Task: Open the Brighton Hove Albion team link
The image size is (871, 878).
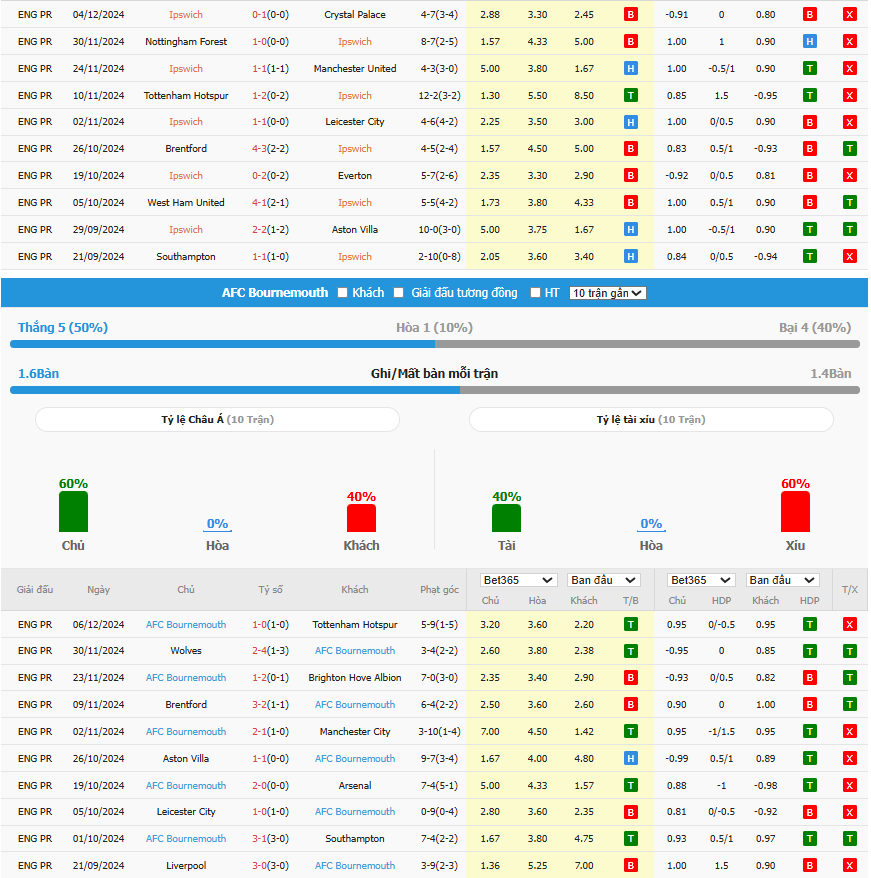Action: click(355, 678)
